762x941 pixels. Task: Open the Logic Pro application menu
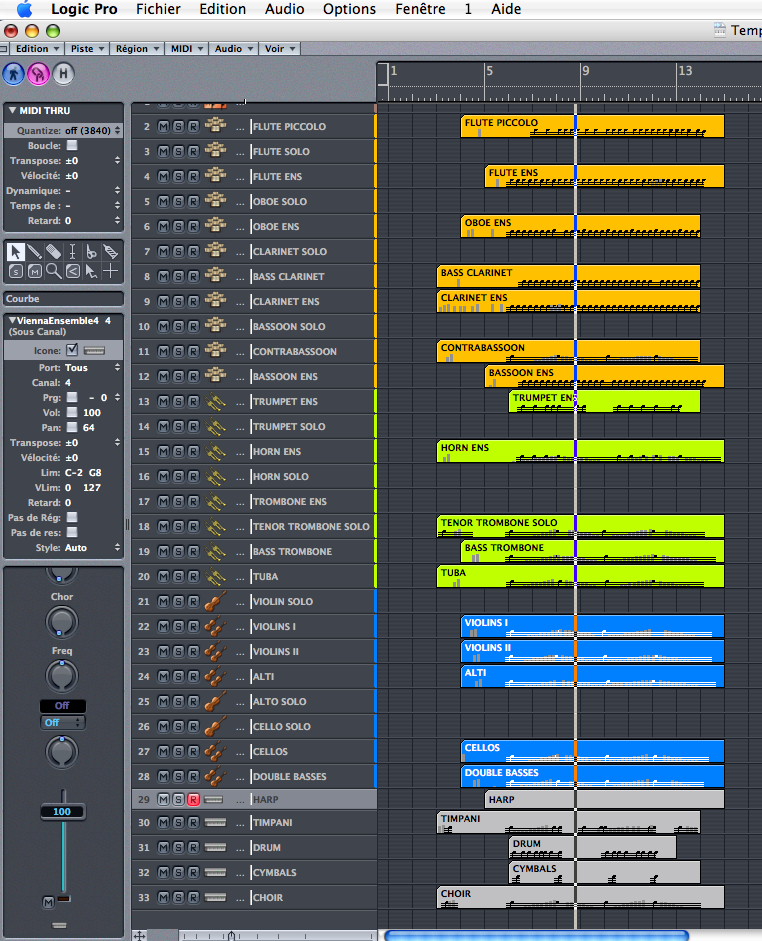(84, 9)
